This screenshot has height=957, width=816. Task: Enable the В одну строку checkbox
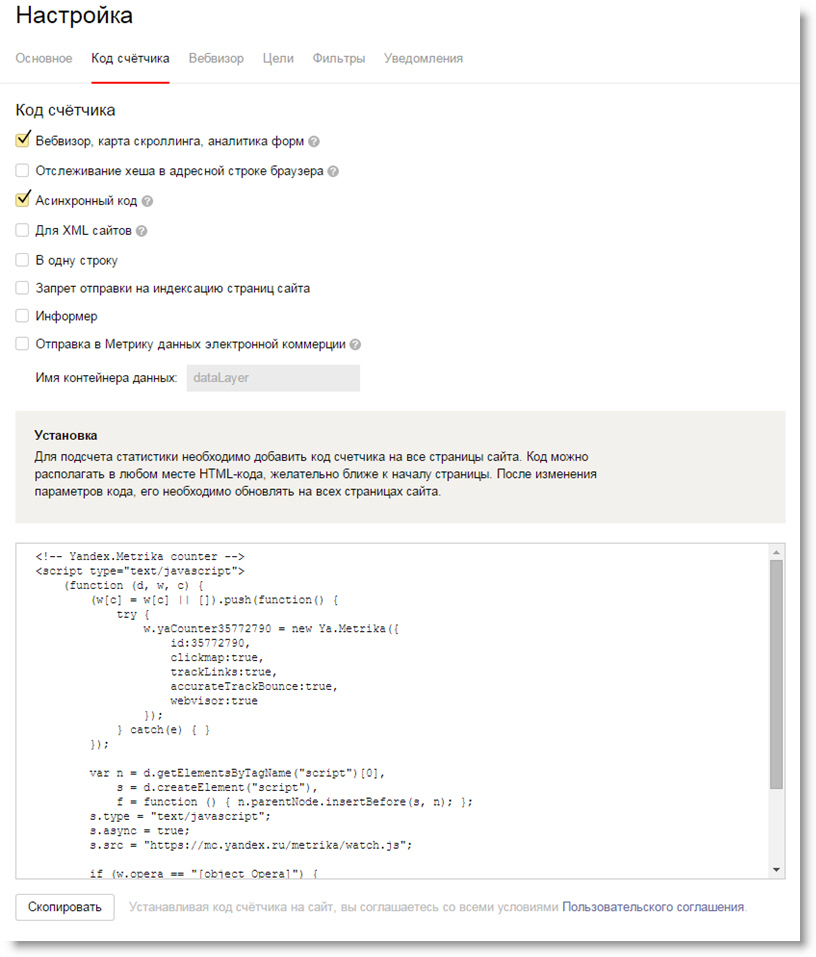(23, 260)
